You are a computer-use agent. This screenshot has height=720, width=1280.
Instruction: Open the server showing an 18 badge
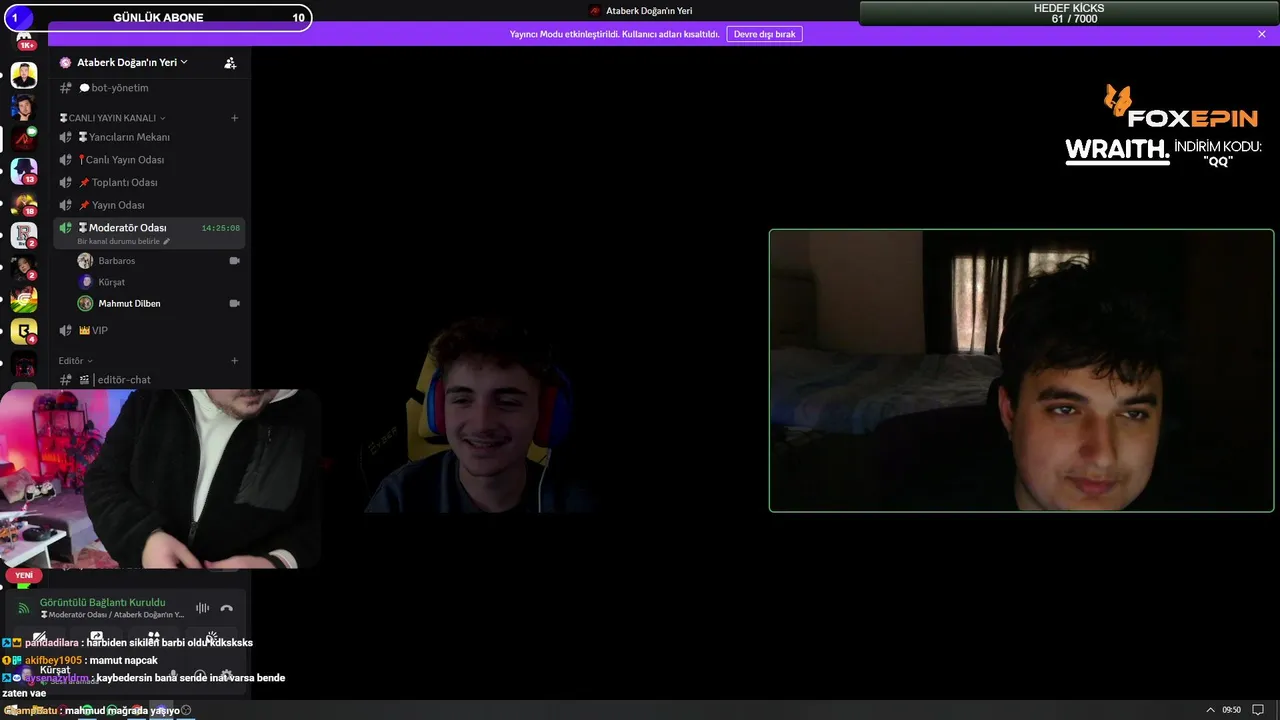pos(24,203)
